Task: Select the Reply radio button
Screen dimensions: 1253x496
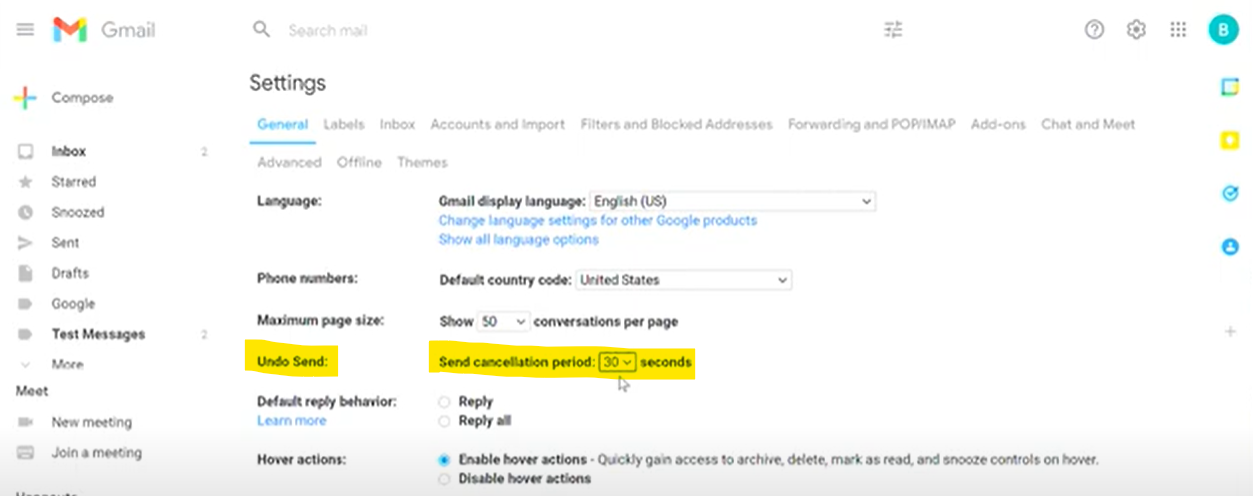Action: click(x=444, y=402)
